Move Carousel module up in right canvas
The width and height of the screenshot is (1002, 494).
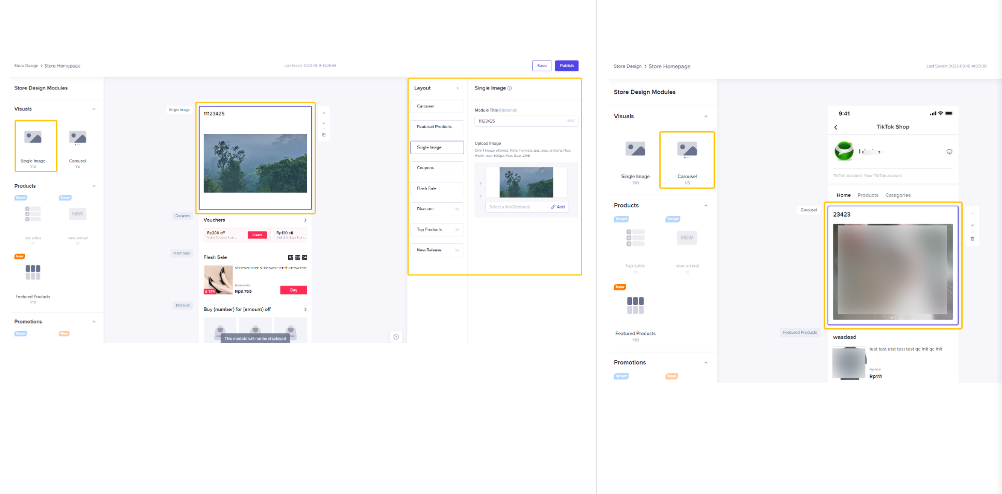pyautogui.click(x=973, y=213)
